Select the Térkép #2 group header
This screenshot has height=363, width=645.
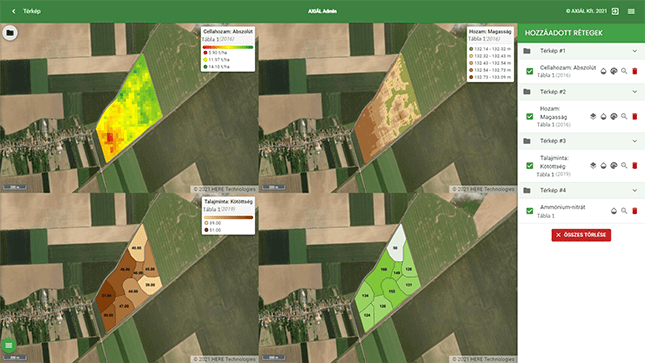click(x=581, y=92)
